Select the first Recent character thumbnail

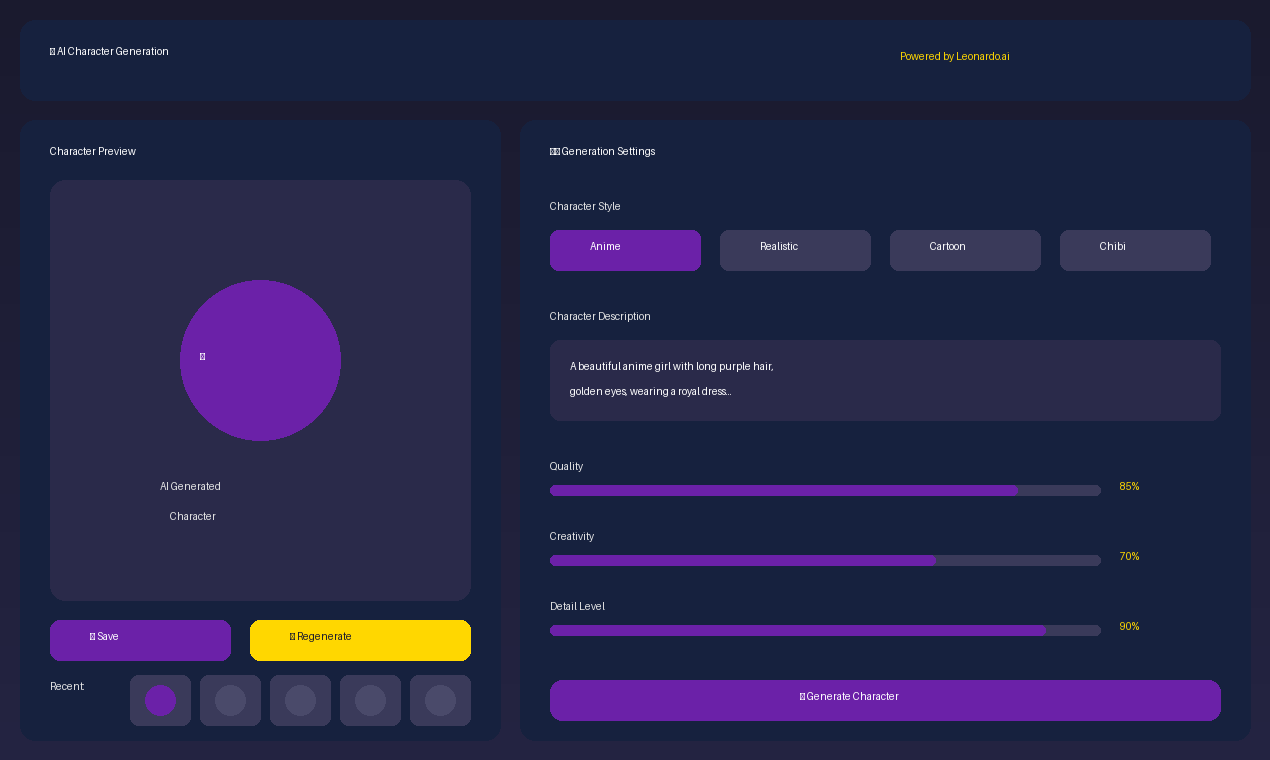click(x=160, y=700)
